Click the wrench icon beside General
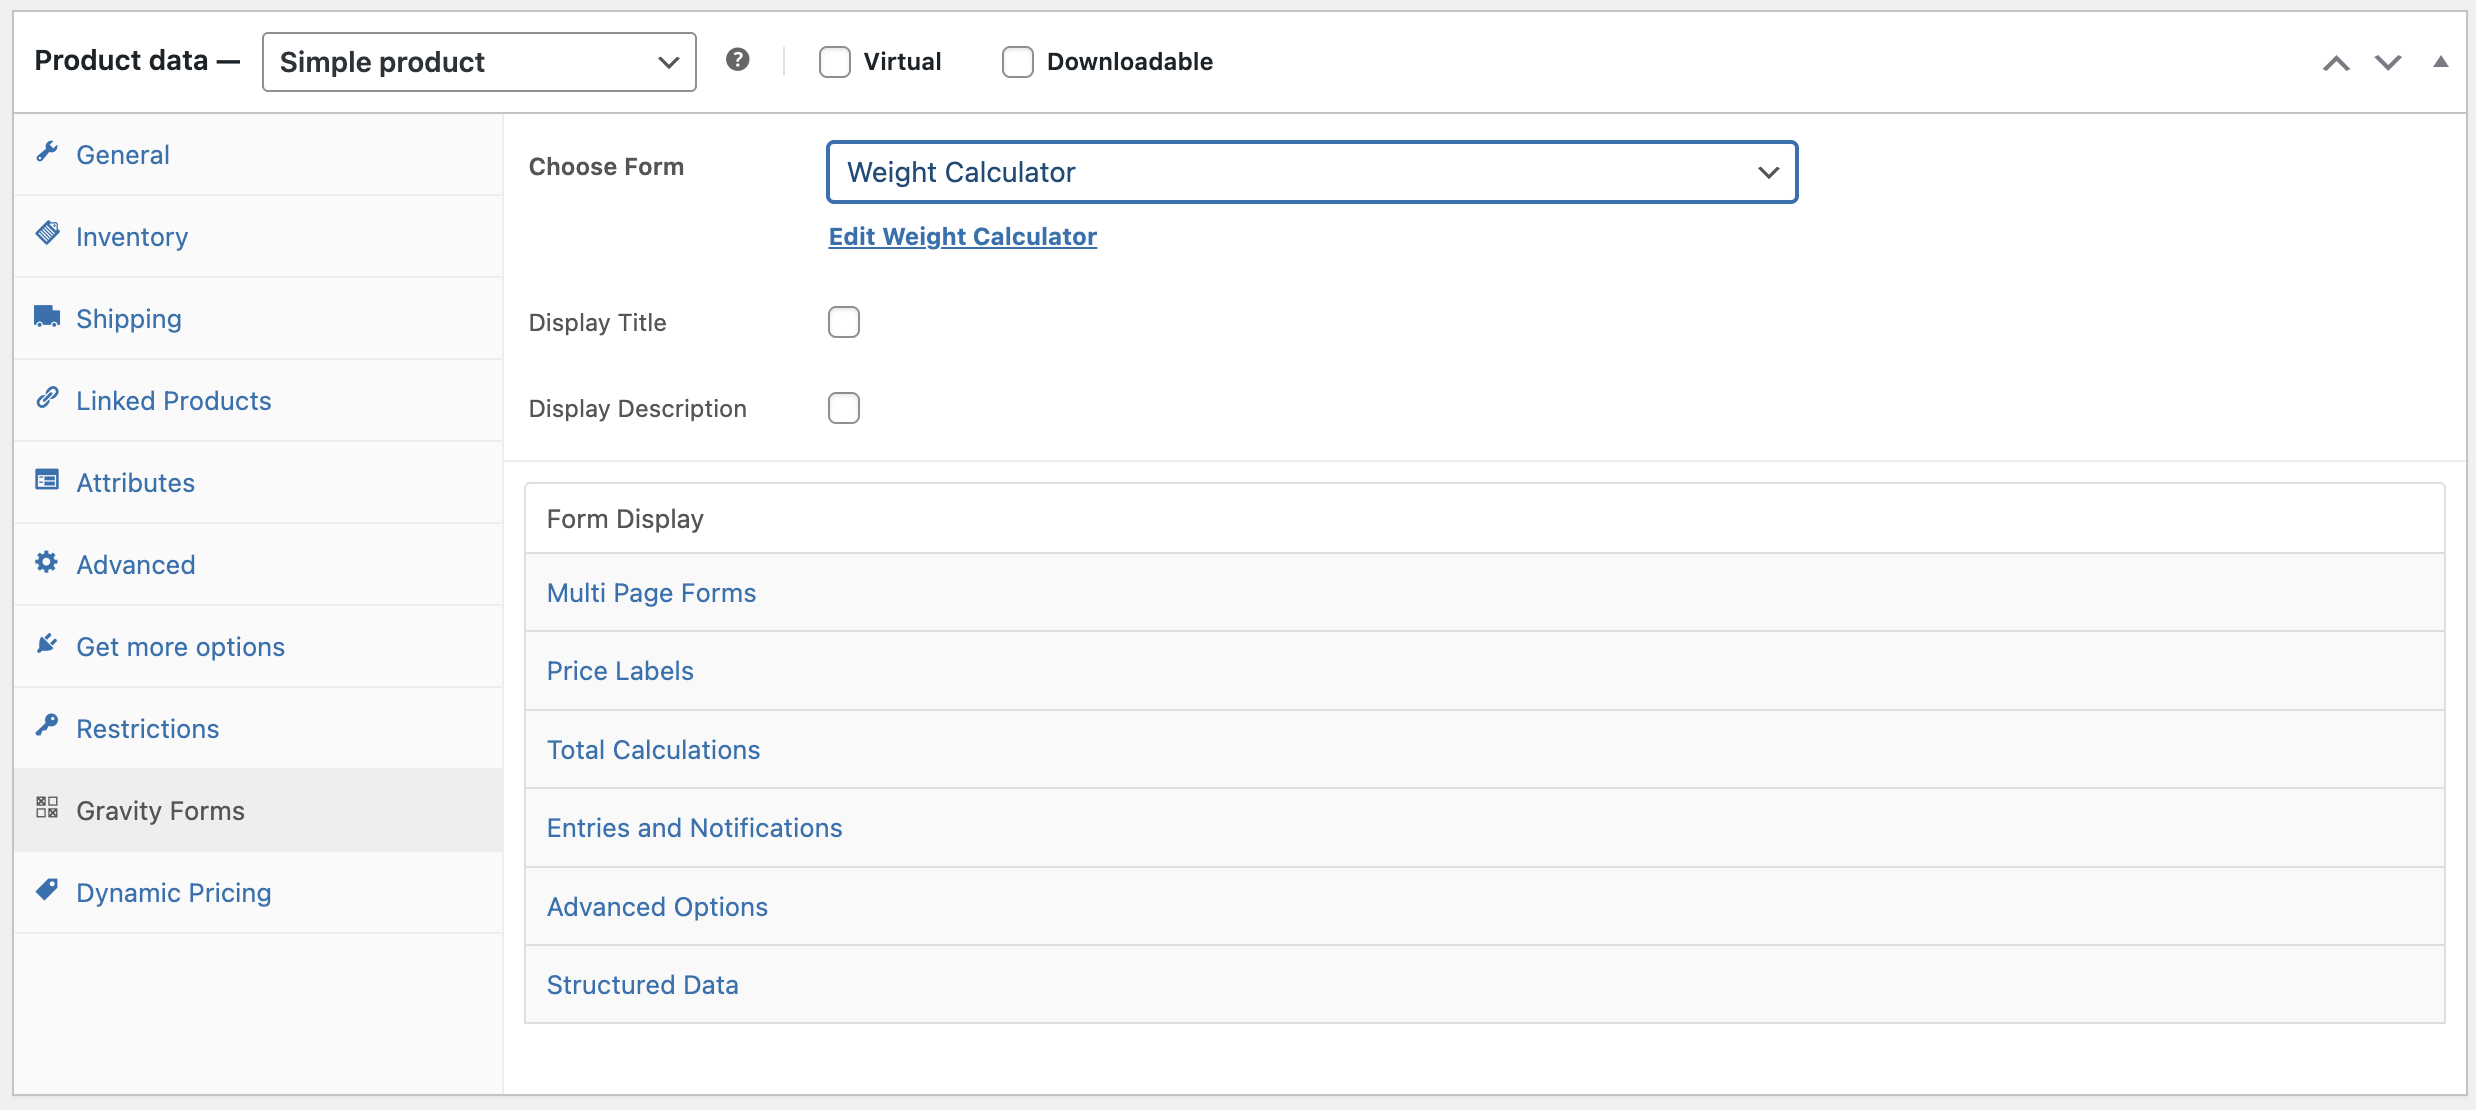The width and height of the screenshot is (2476, 1110). click(46, 152)
